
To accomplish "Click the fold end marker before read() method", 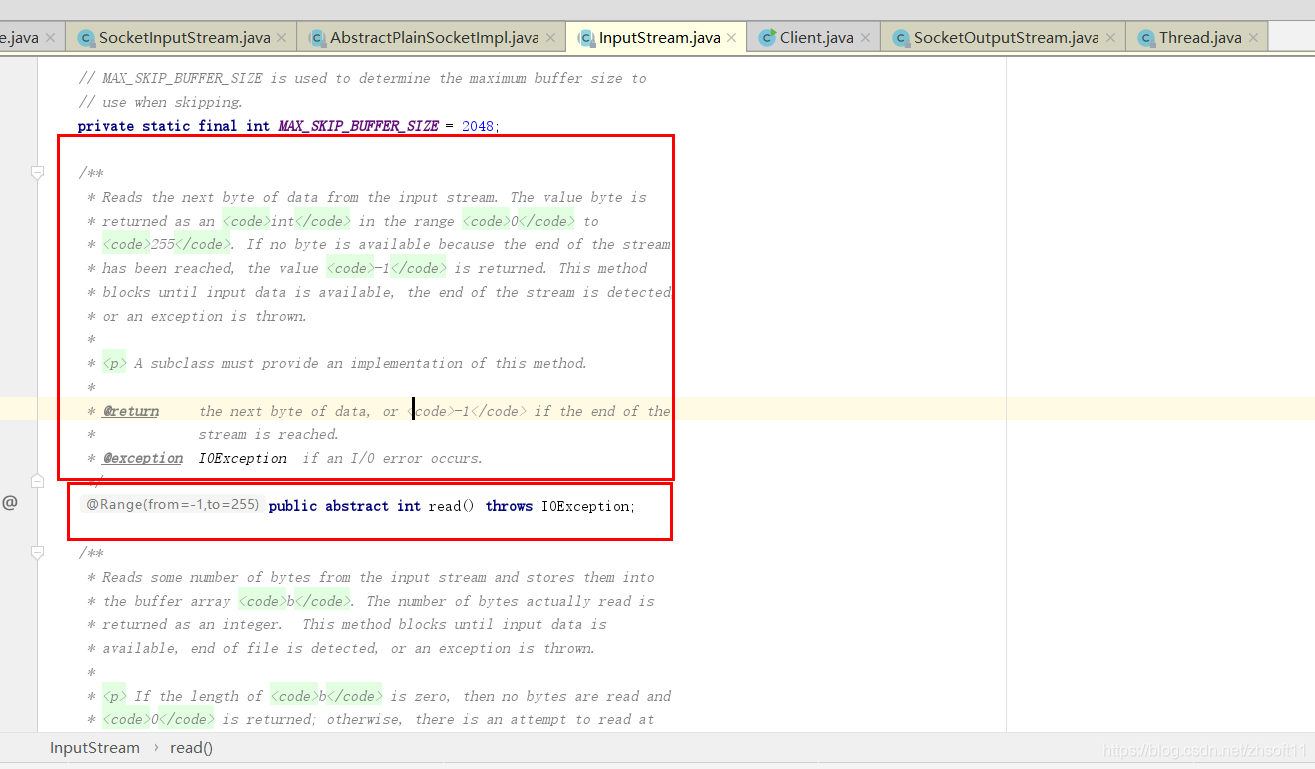I will 38,481.
